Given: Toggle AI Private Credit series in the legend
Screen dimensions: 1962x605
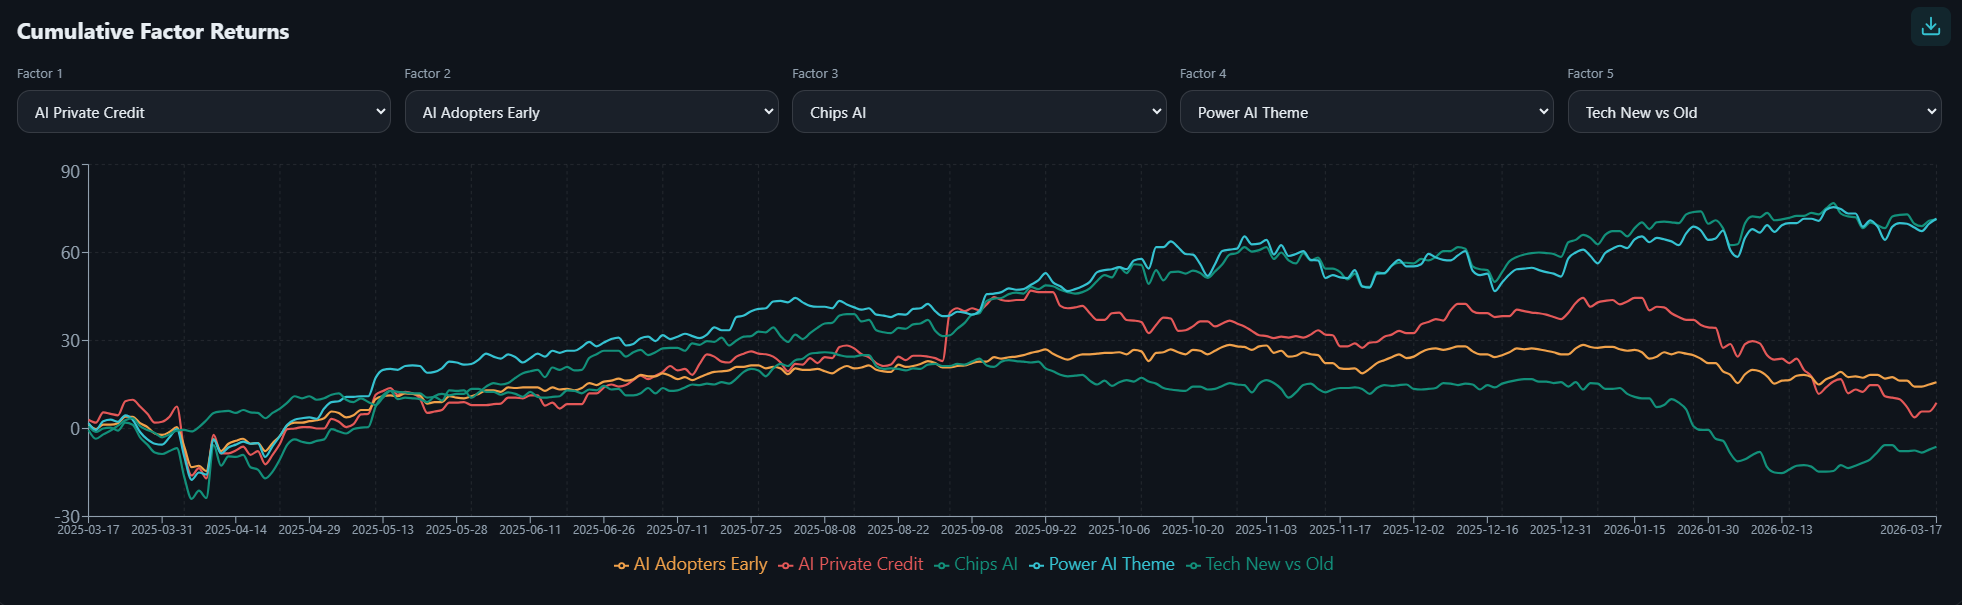Looking at the screenshot, I should tap(851, 564).
